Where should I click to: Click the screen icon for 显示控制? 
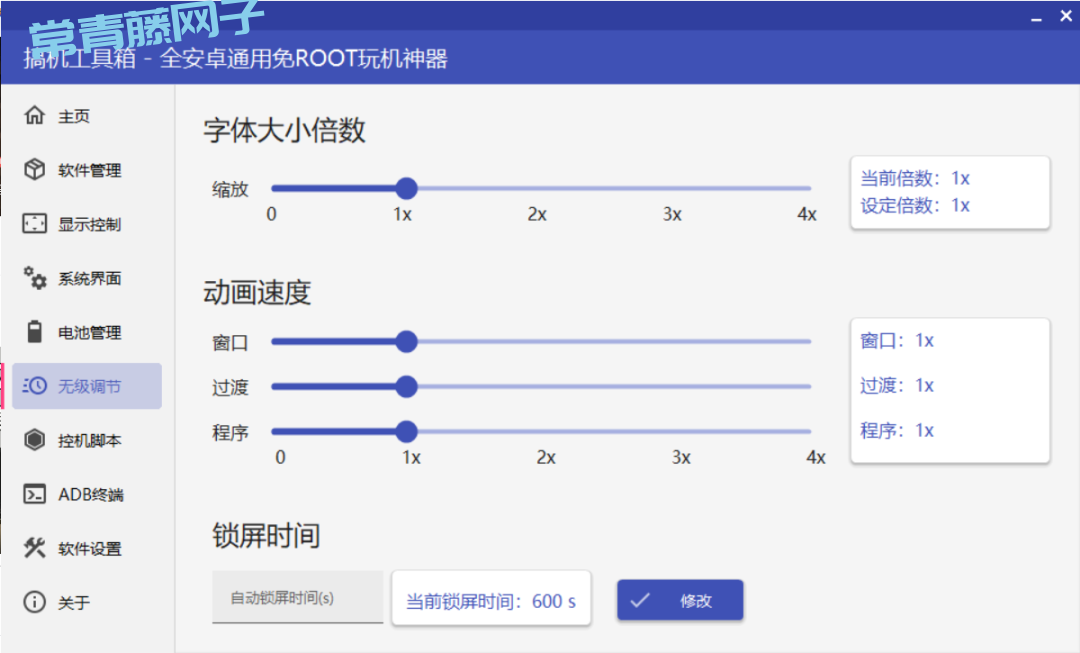pyautogui.click(x=35, y=224)
